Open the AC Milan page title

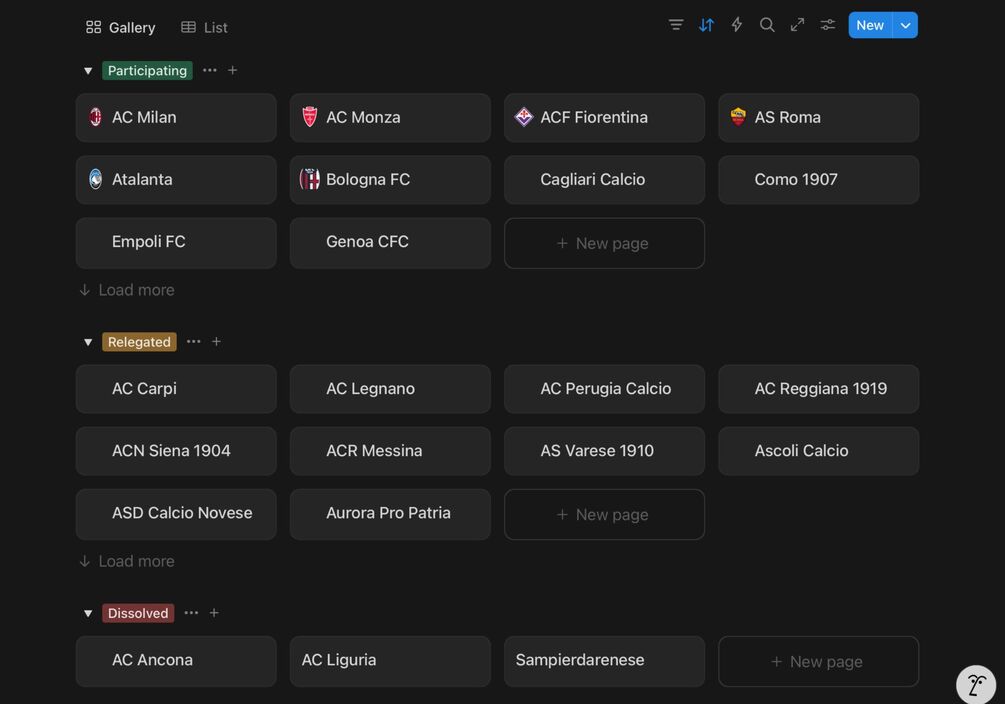pos(144,117)
